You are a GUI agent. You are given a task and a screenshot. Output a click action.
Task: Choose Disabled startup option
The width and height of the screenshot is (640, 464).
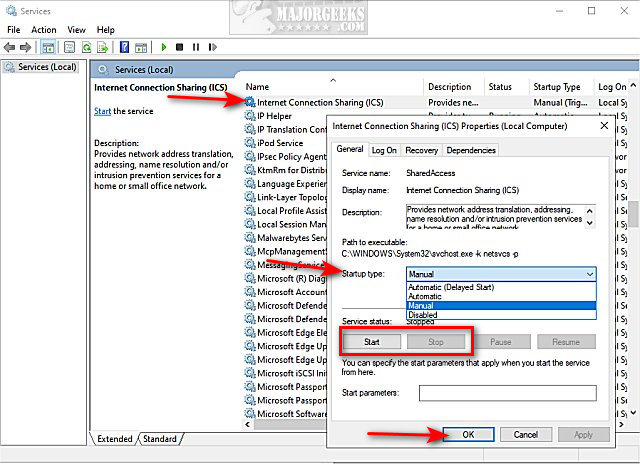point(501,315)
